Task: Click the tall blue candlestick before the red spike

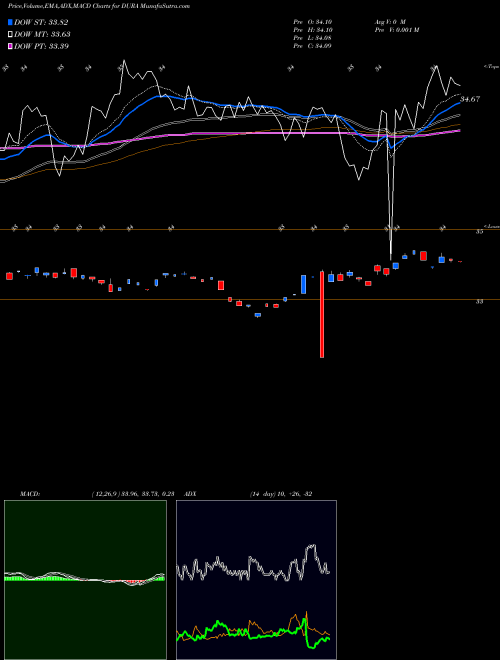Action: coord(303,284)
